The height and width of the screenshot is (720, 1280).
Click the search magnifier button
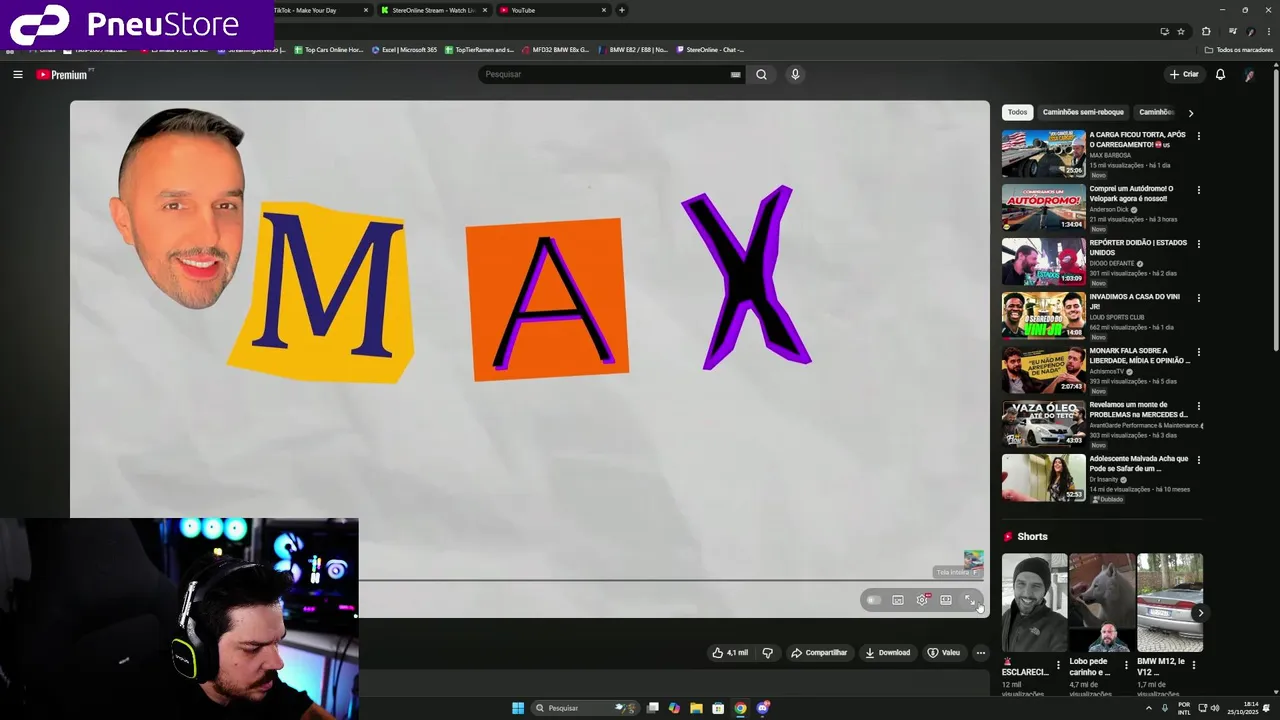[x=761, y=74]
